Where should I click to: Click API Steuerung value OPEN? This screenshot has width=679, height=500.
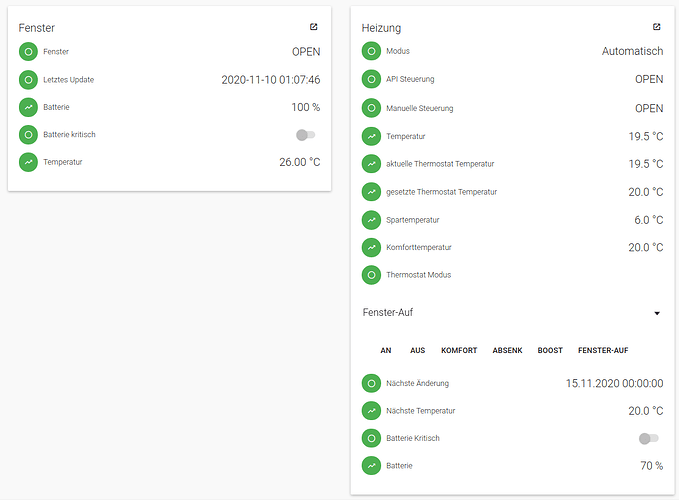(649, 80)
